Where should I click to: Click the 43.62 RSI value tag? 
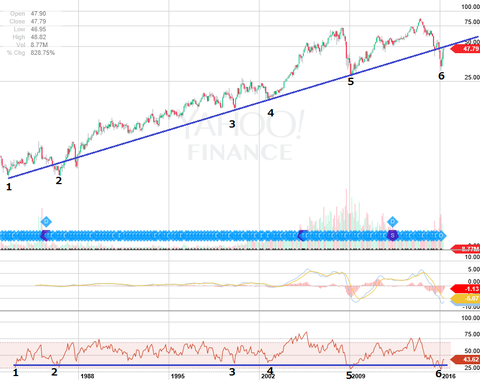[x=465, y=360]
